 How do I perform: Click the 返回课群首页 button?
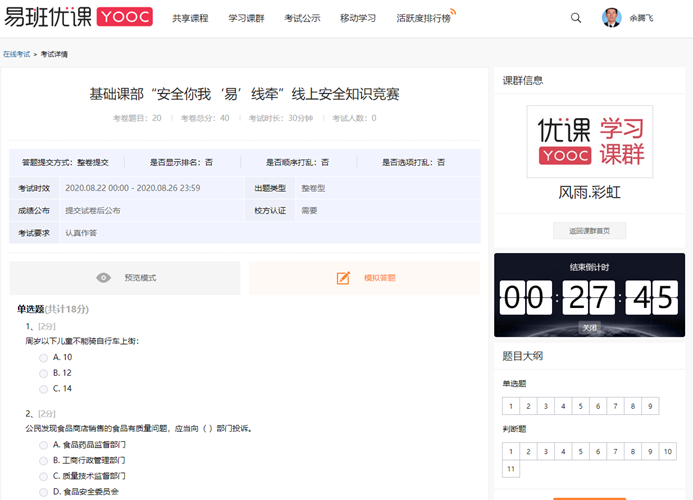[x=589, y=231]
